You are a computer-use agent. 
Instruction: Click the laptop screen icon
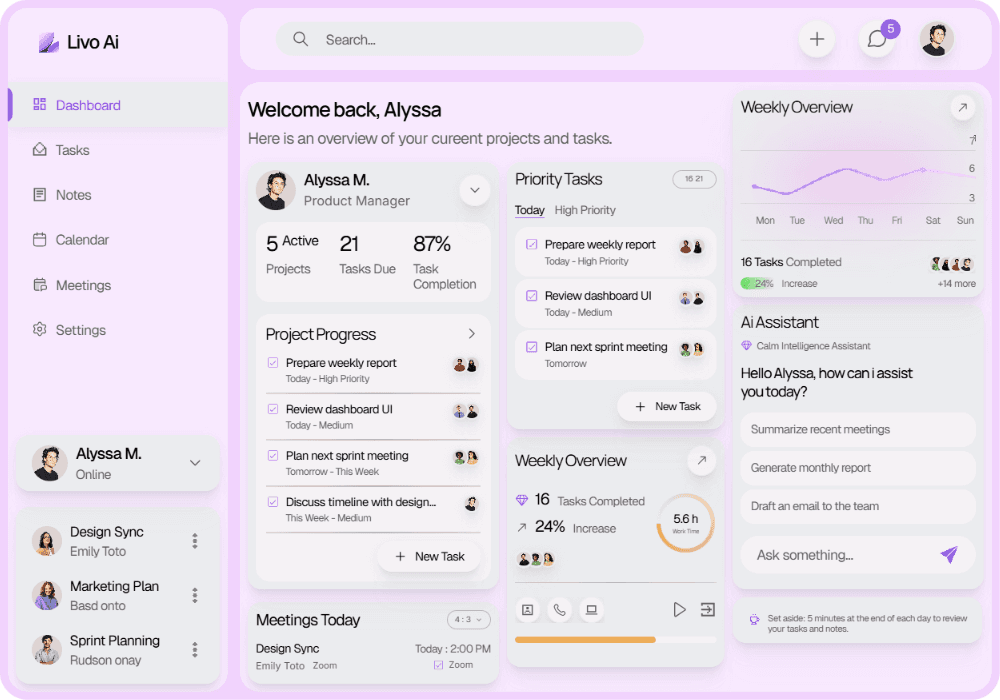[591, 610]
